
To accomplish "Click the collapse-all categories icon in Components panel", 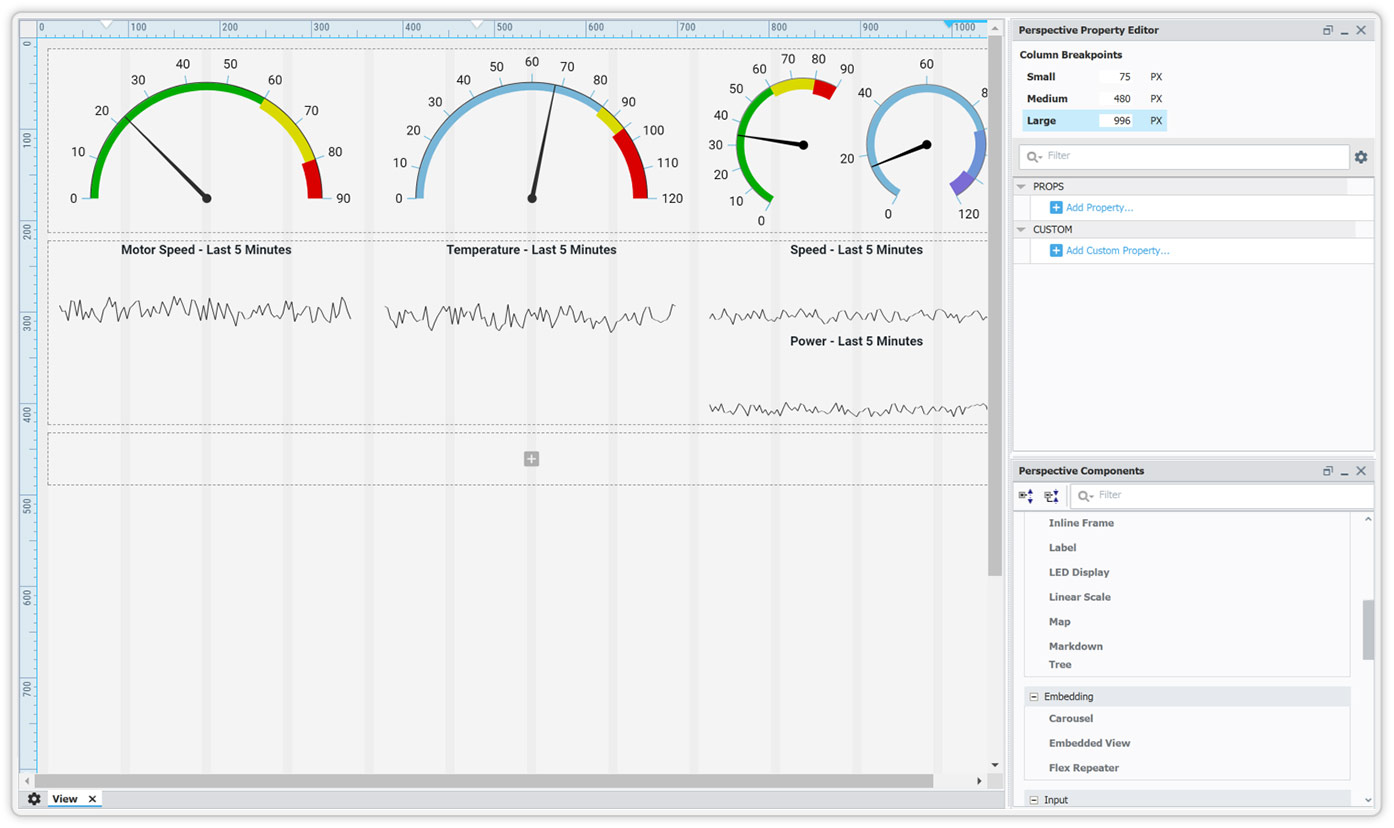I will point(1051,495).
